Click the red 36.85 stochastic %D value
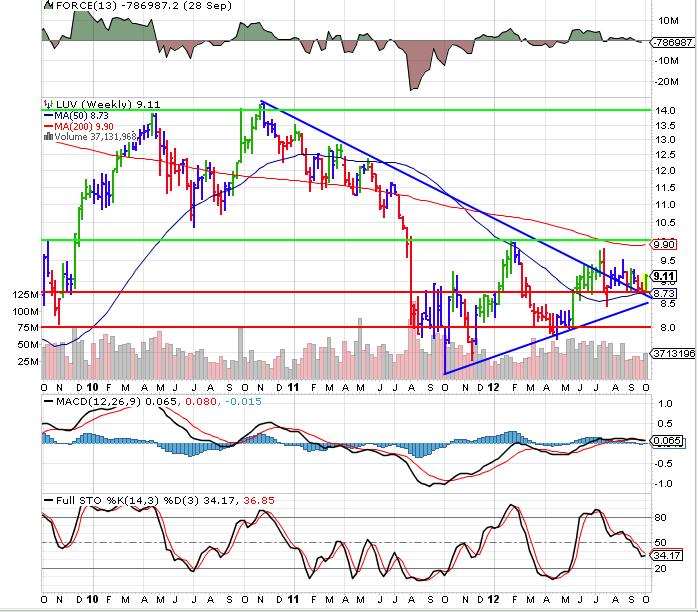The width and height of the screenshot is (698, 612). pyautogui.click(x=259, y=500)
